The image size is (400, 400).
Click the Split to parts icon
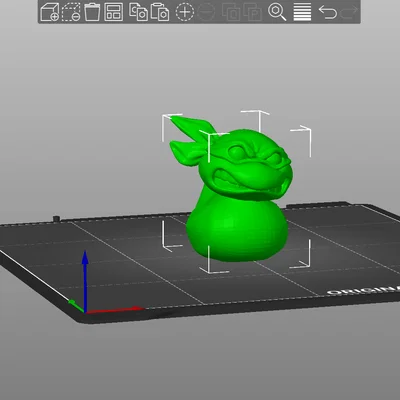[x=253, y=12]
